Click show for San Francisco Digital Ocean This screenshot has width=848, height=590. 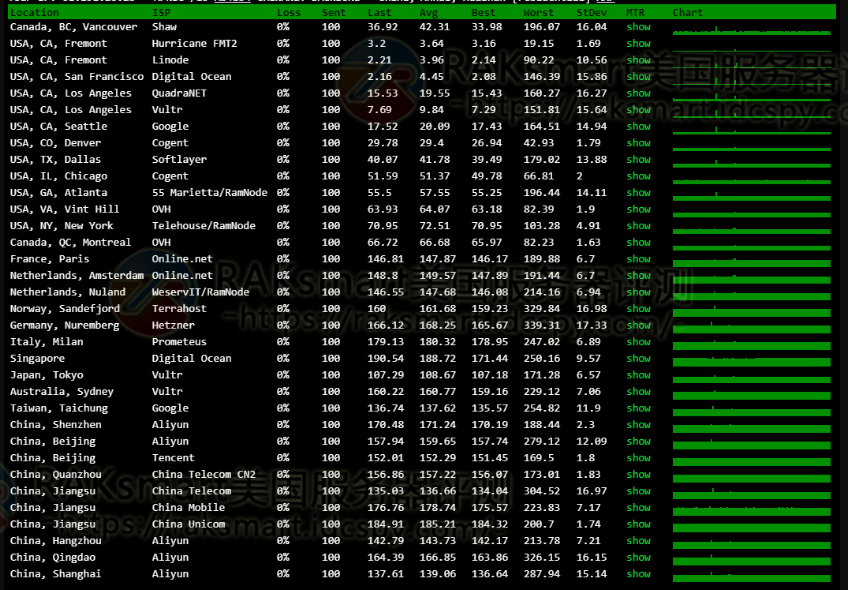coord(638,77)
